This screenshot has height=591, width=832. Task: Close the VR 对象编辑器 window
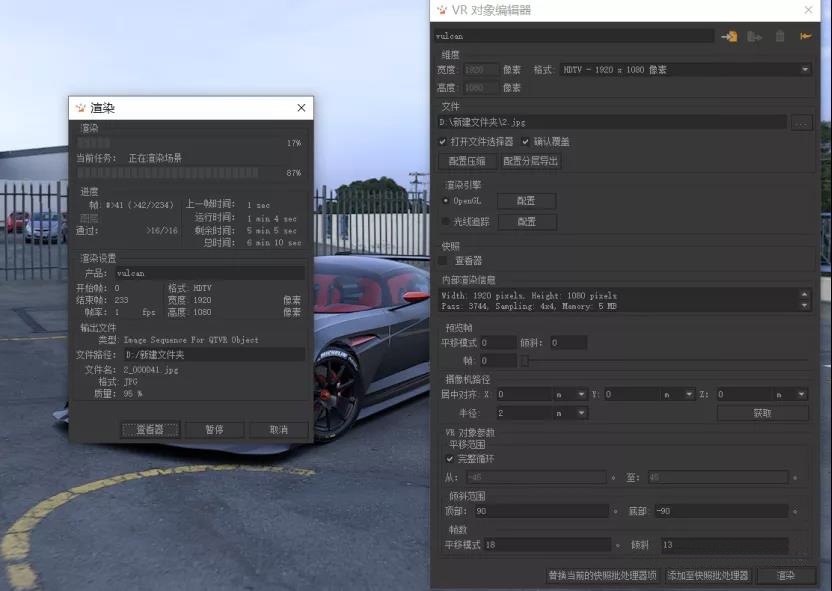pos(808,10)
